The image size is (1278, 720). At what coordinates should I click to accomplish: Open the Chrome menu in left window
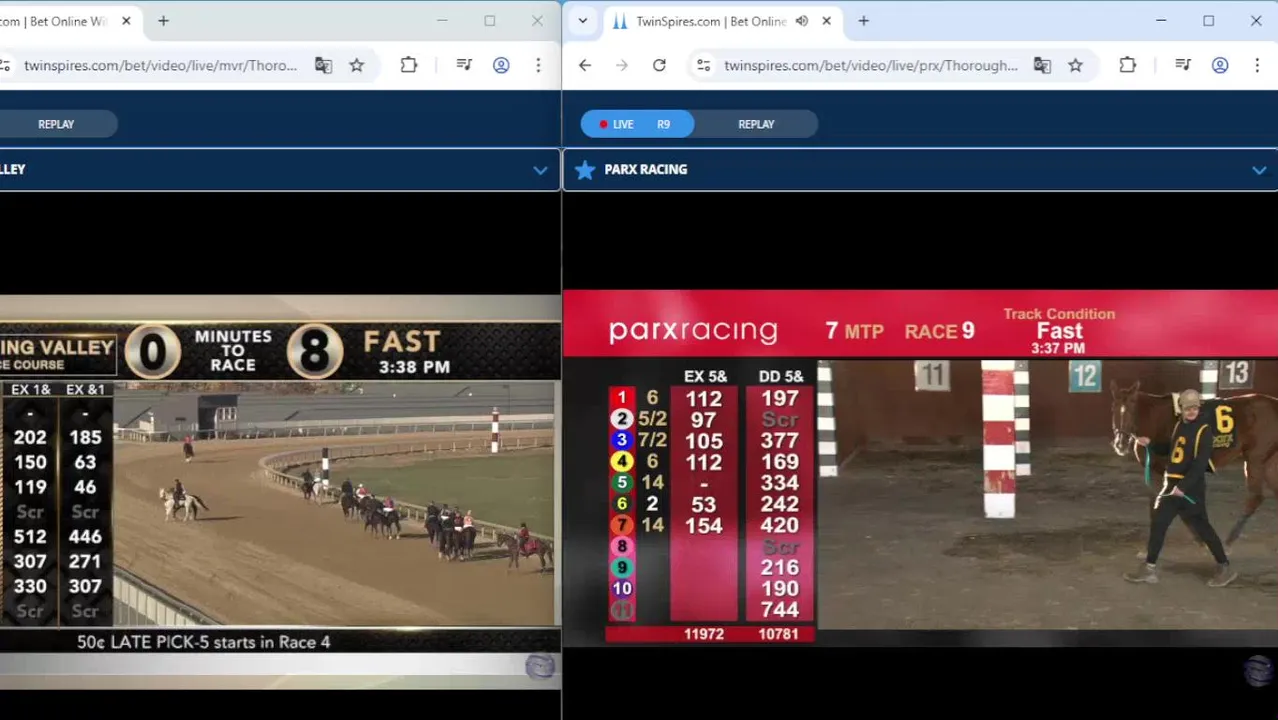538,65
